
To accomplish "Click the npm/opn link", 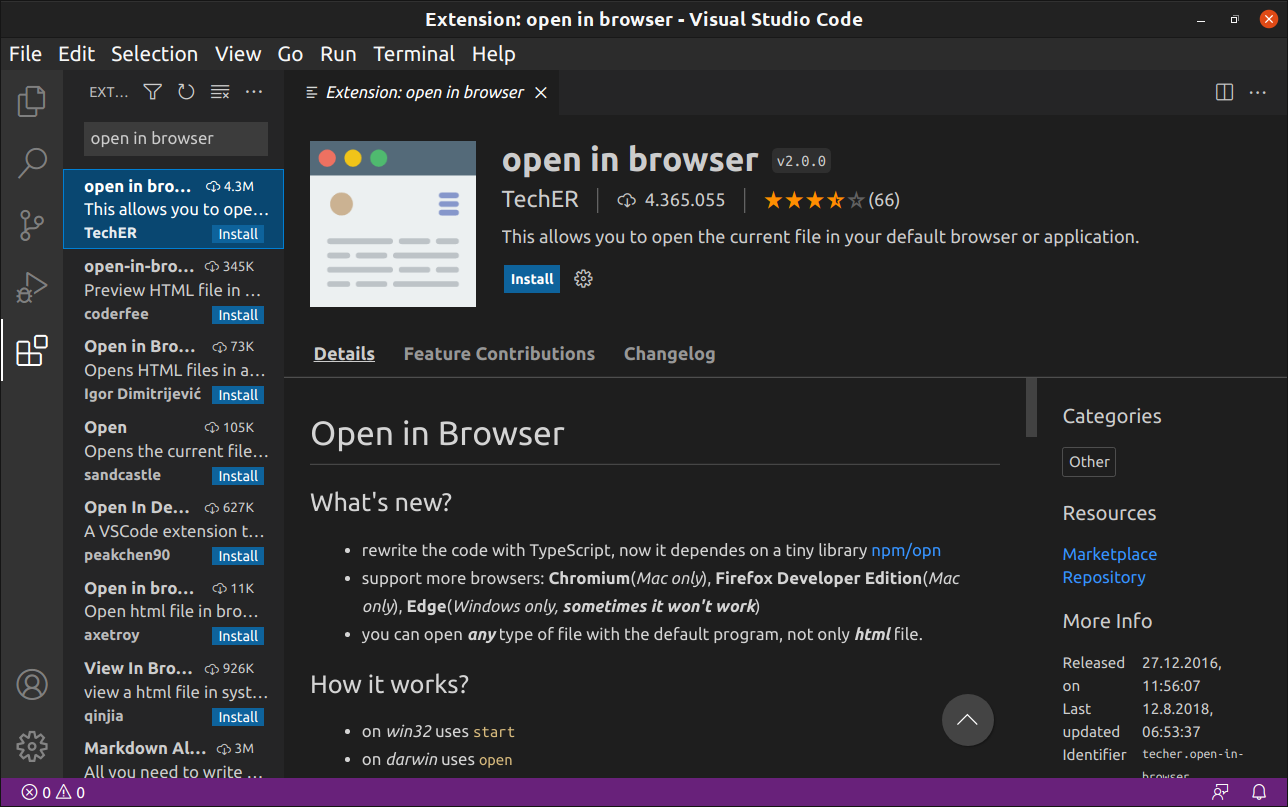I will pos(906,550).
